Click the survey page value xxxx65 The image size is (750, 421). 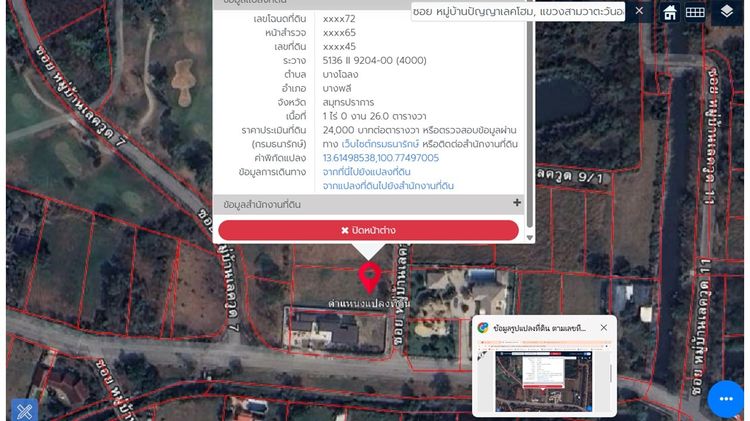pos(339,33)
